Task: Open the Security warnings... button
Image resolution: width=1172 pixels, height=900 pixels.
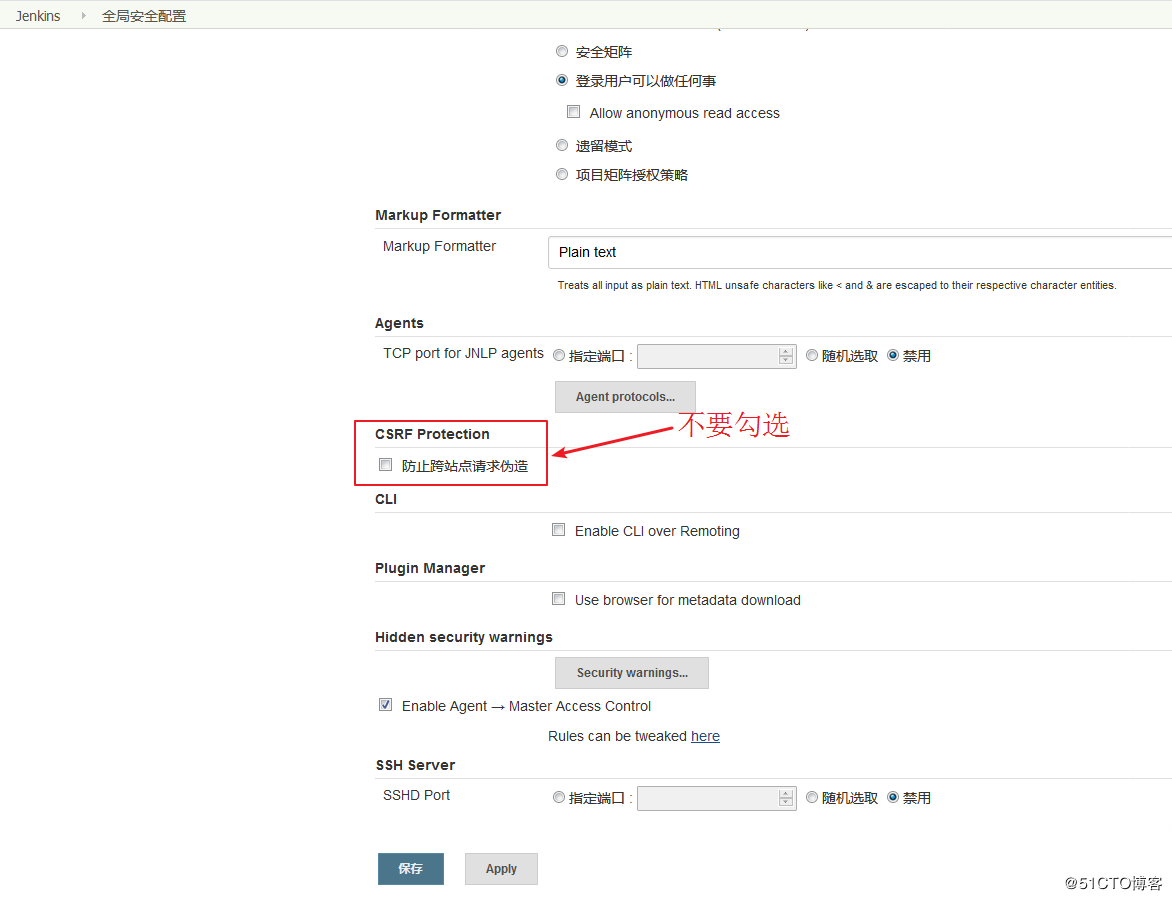Action: (632, 673)
